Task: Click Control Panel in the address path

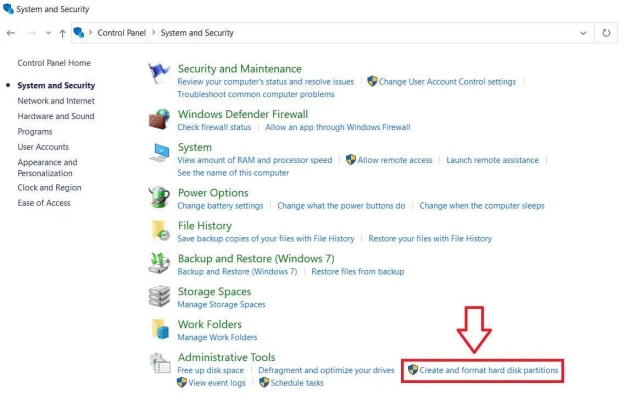Action: tap(123, 33)
